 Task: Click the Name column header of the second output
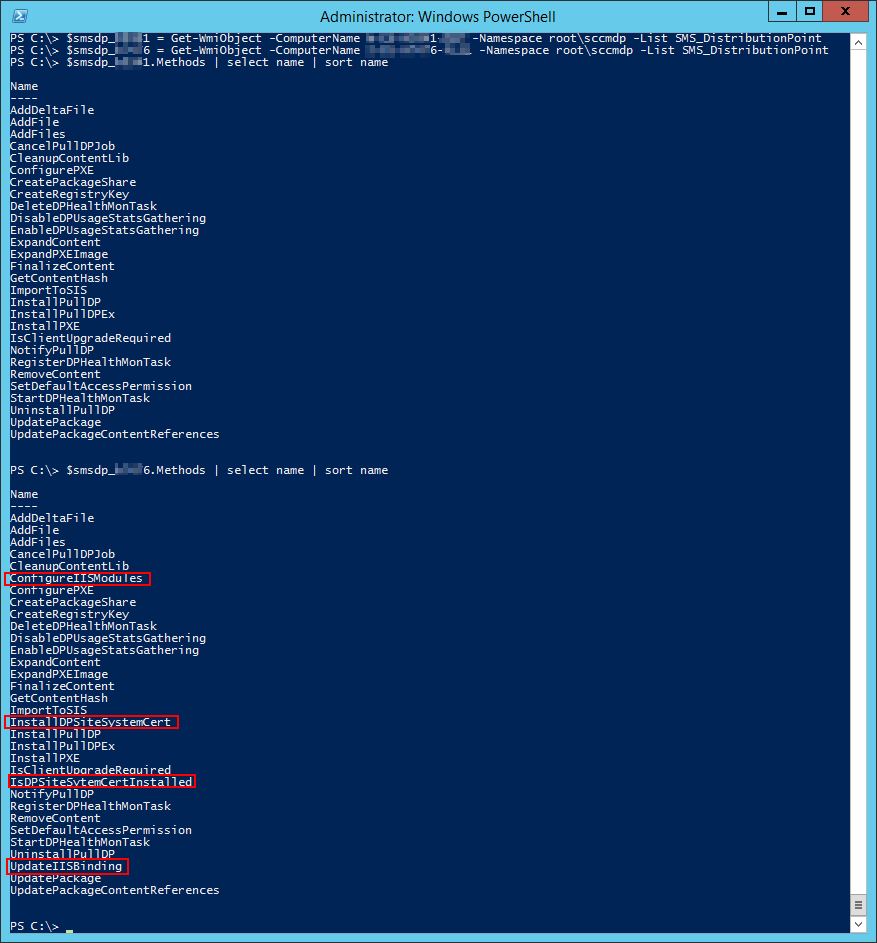(24, 493)
